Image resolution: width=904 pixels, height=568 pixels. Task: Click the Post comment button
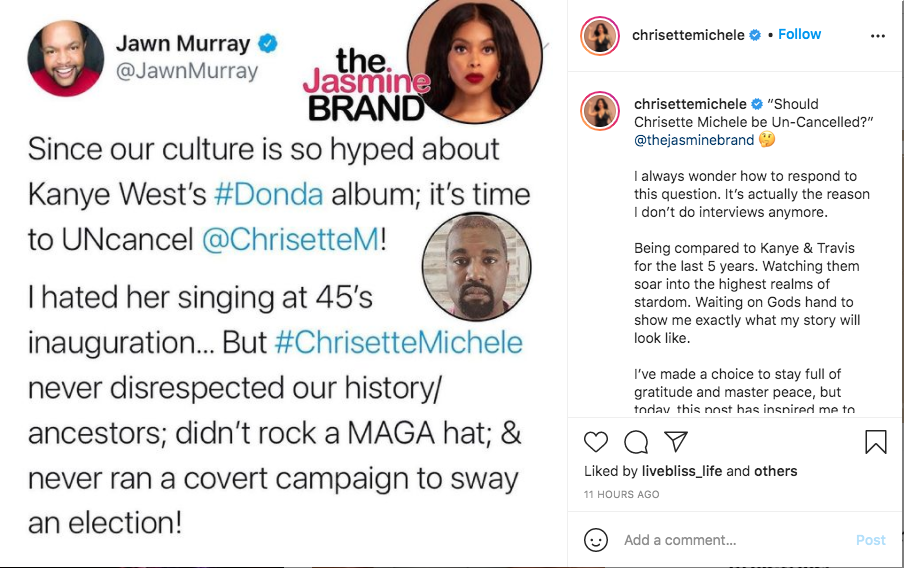871,540
